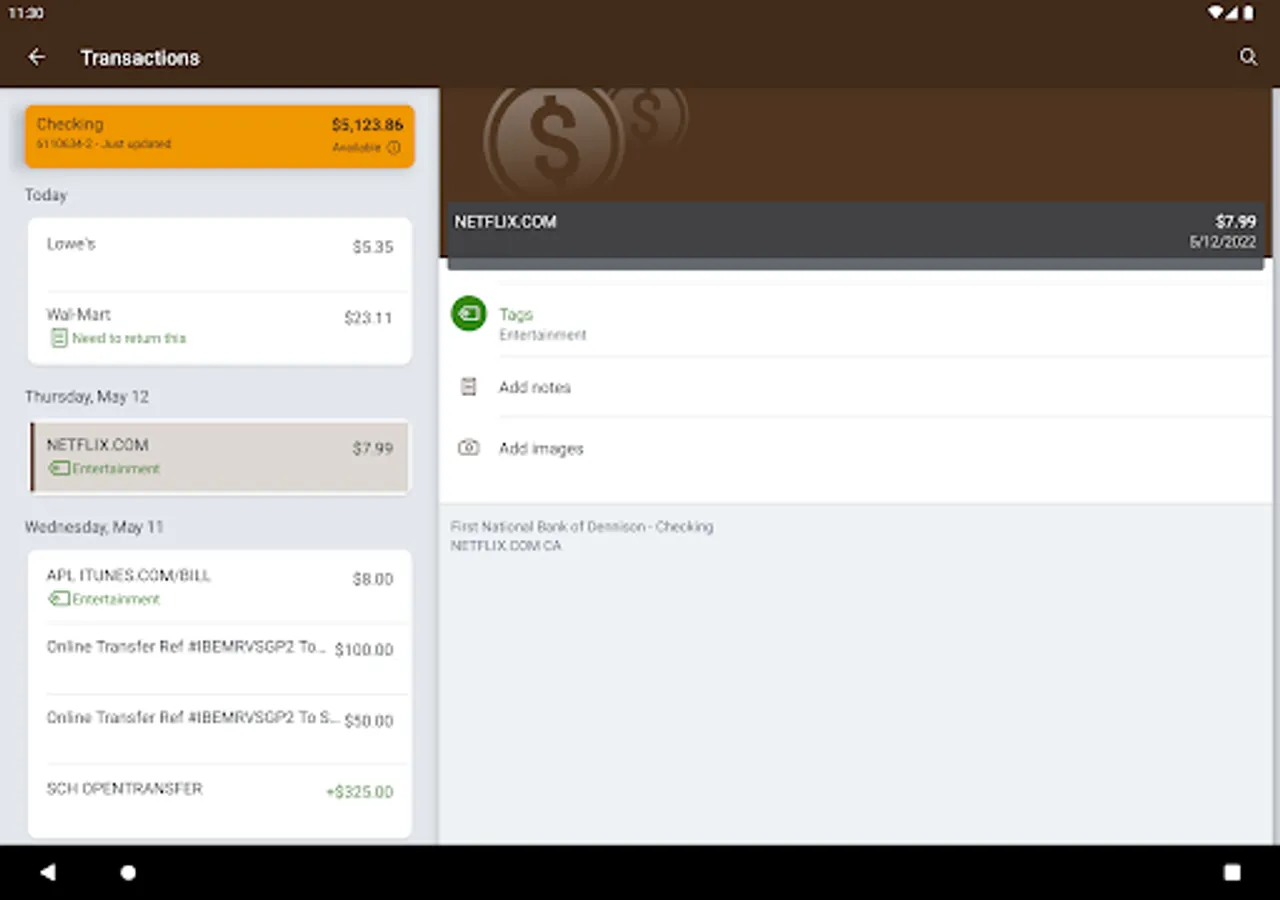This screenshot has height=900, width=1280.
Task: Click the green Tags icon
Action: [468, 314]
